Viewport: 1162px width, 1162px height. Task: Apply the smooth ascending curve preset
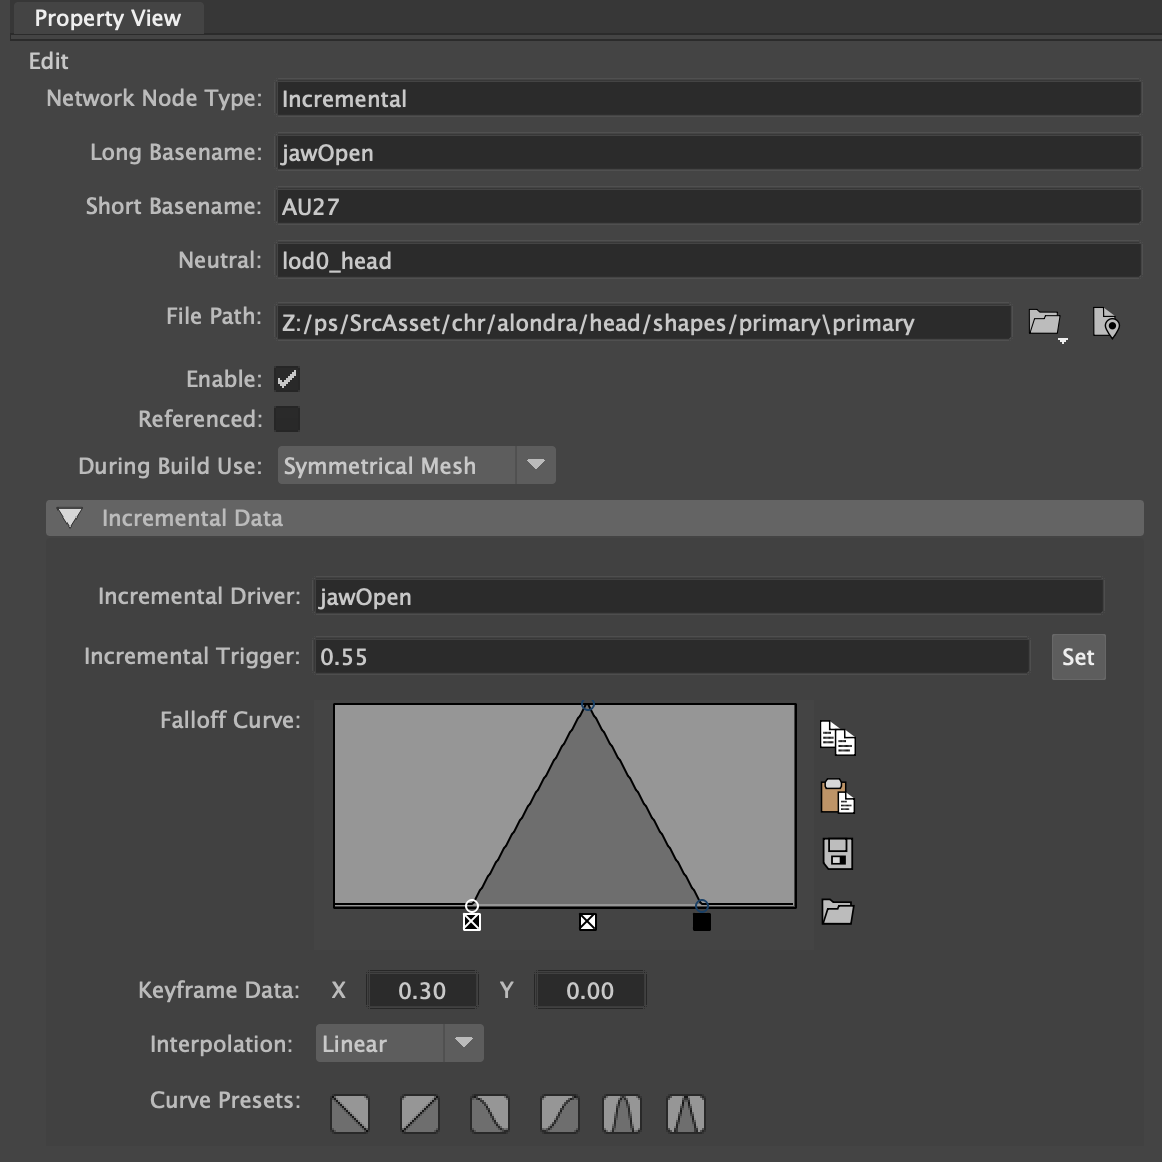(x=560, y=1114)
